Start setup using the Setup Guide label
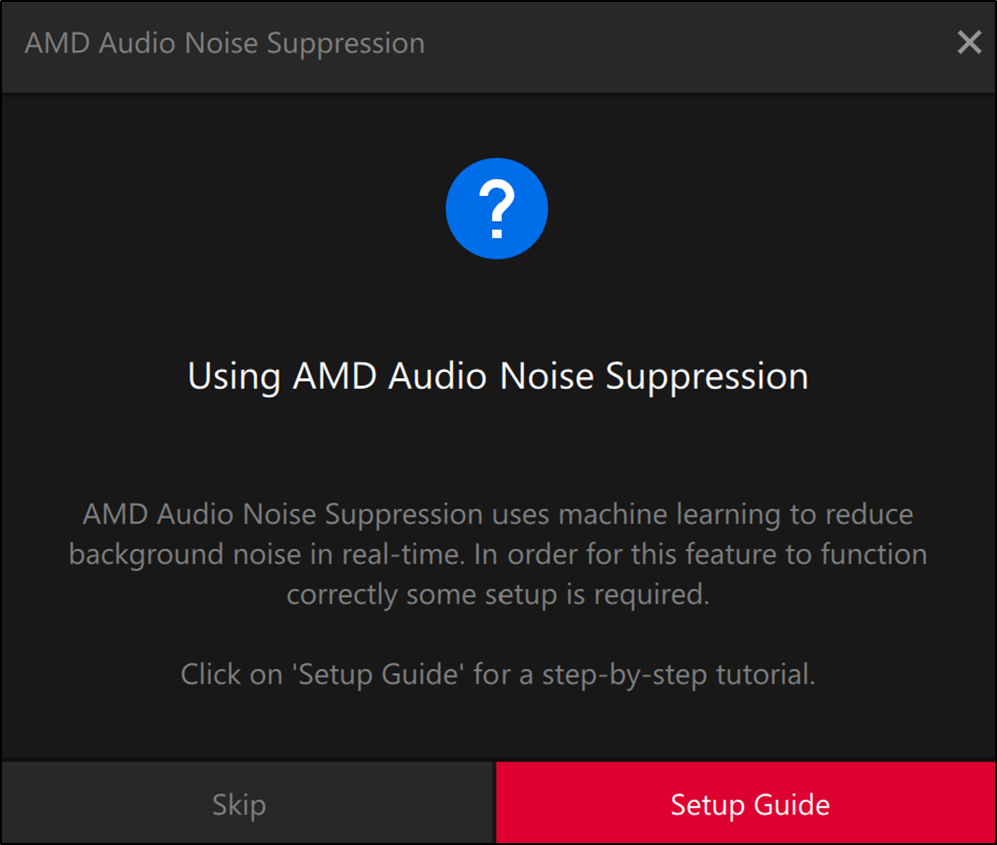997x845 pixels. click(750, 805)
